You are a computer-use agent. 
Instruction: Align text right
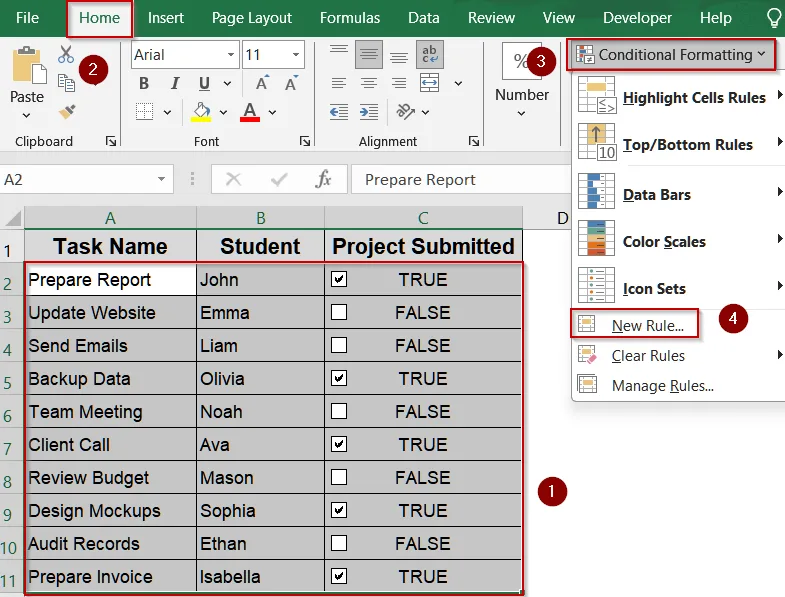[399, 83]
